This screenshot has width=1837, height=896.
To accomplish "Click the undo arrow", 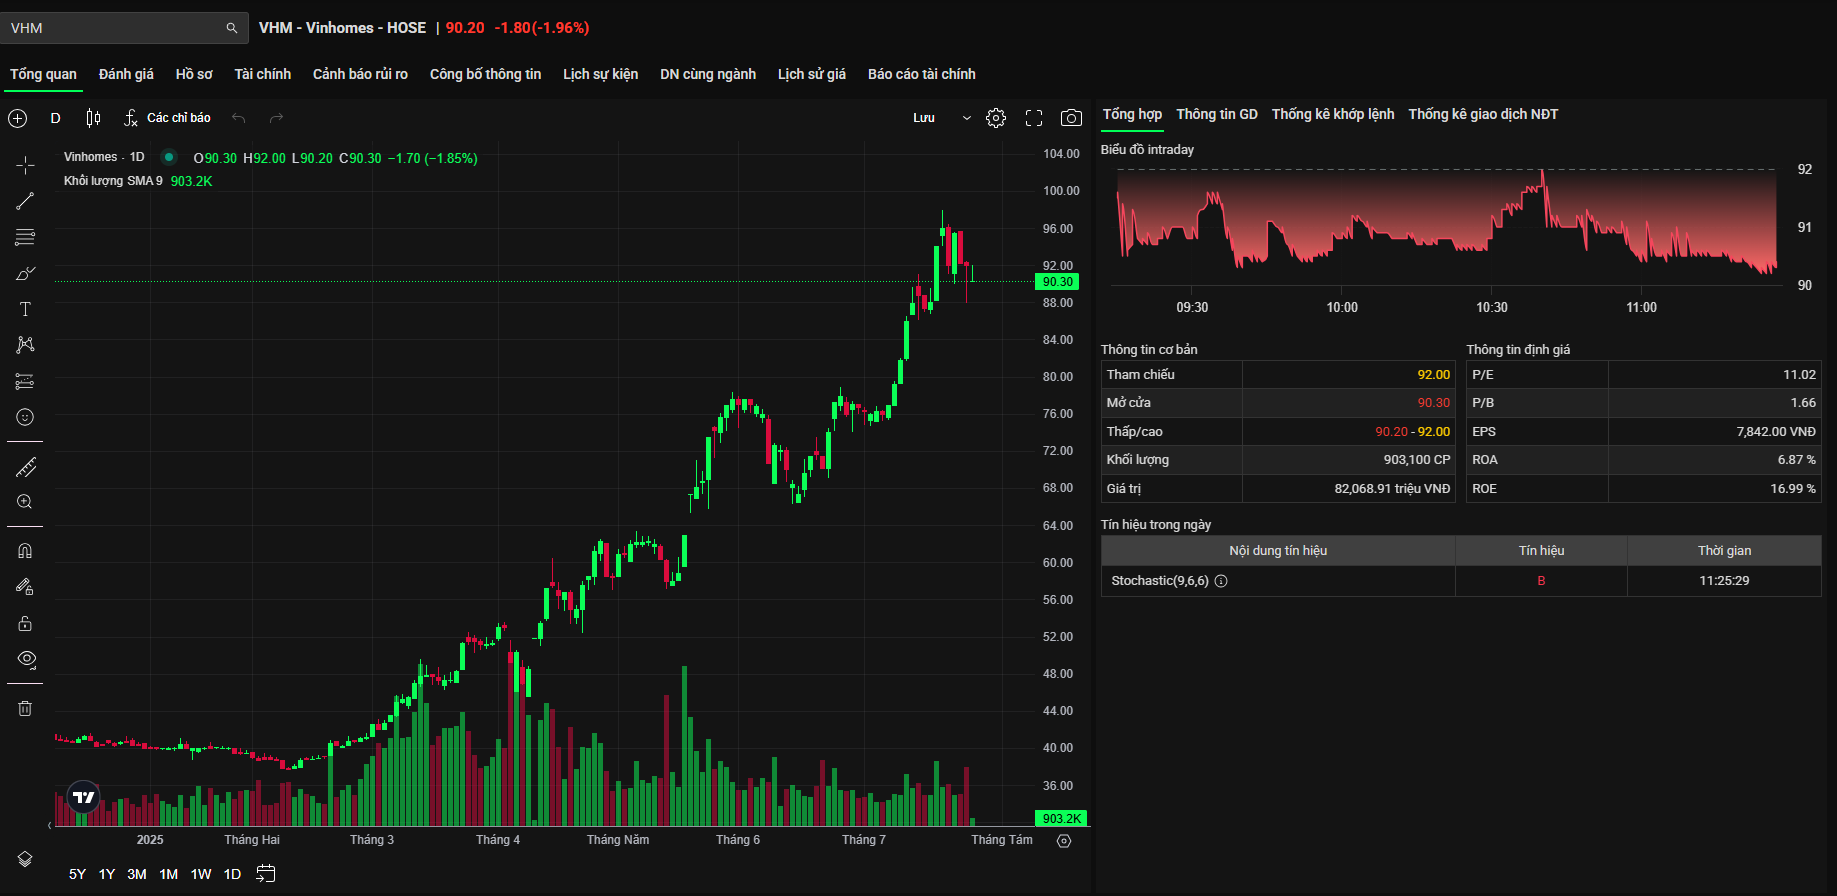I will (239, 118).
